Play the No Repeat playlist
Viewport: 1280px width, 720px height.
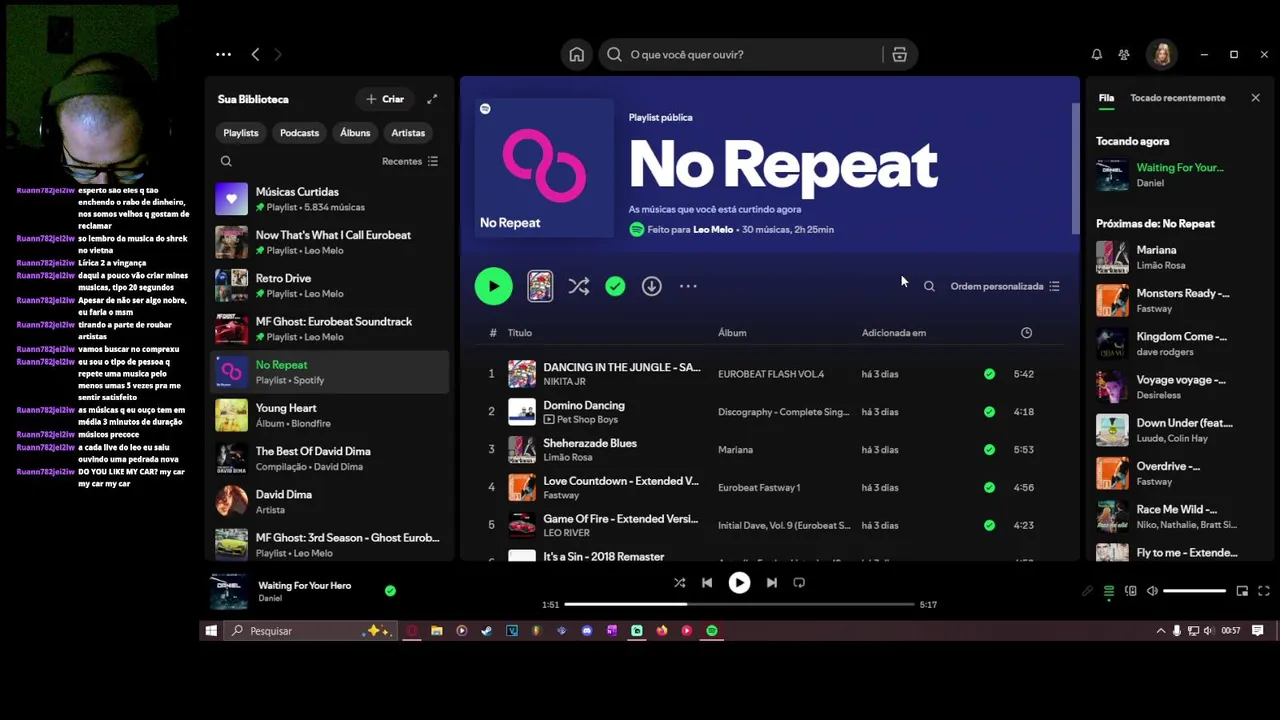tap(493, 286)
